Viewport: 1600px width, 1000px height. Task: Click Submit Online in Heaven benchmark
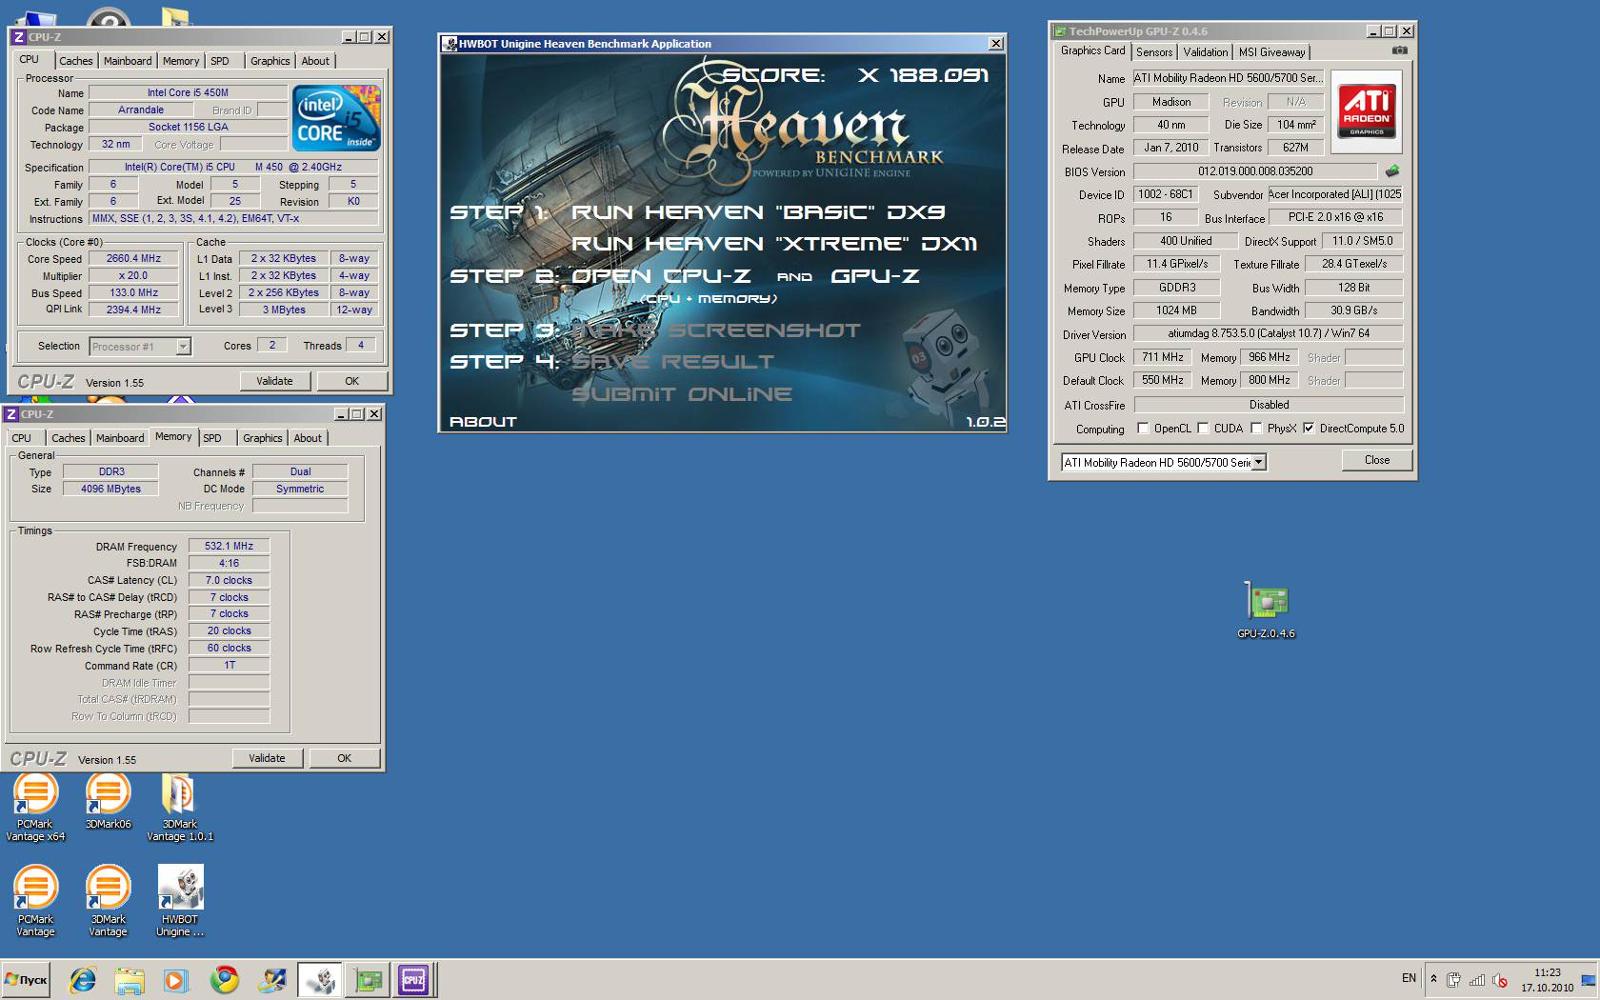(x=681, y=394)
